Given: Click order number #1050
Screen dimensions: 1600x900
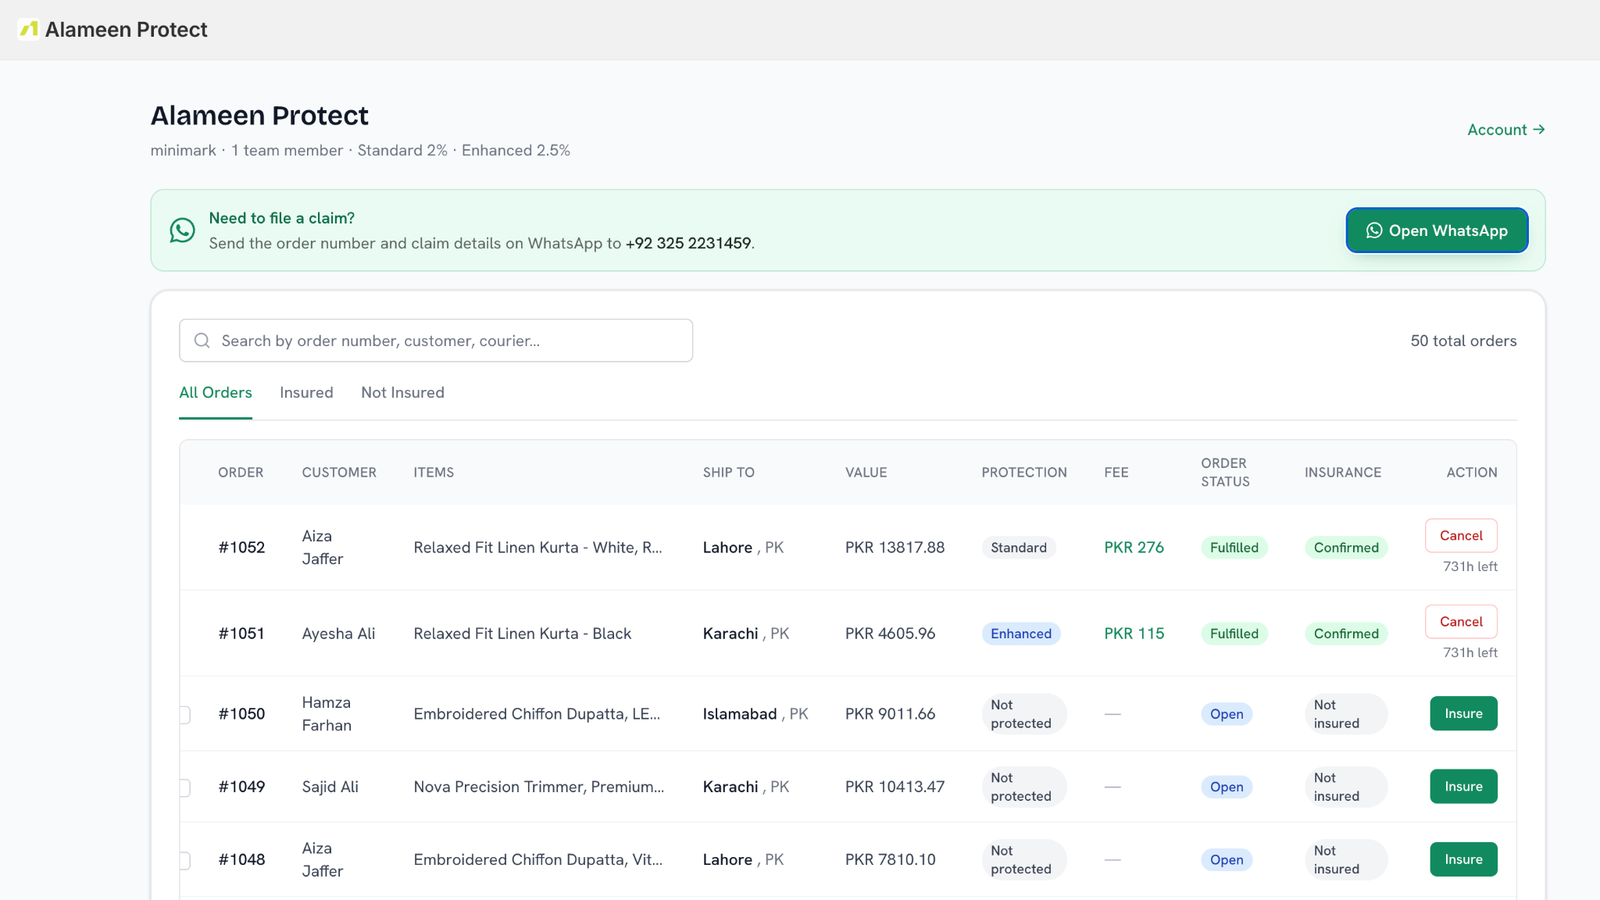Looking at the screenshot, I should 242,713.
